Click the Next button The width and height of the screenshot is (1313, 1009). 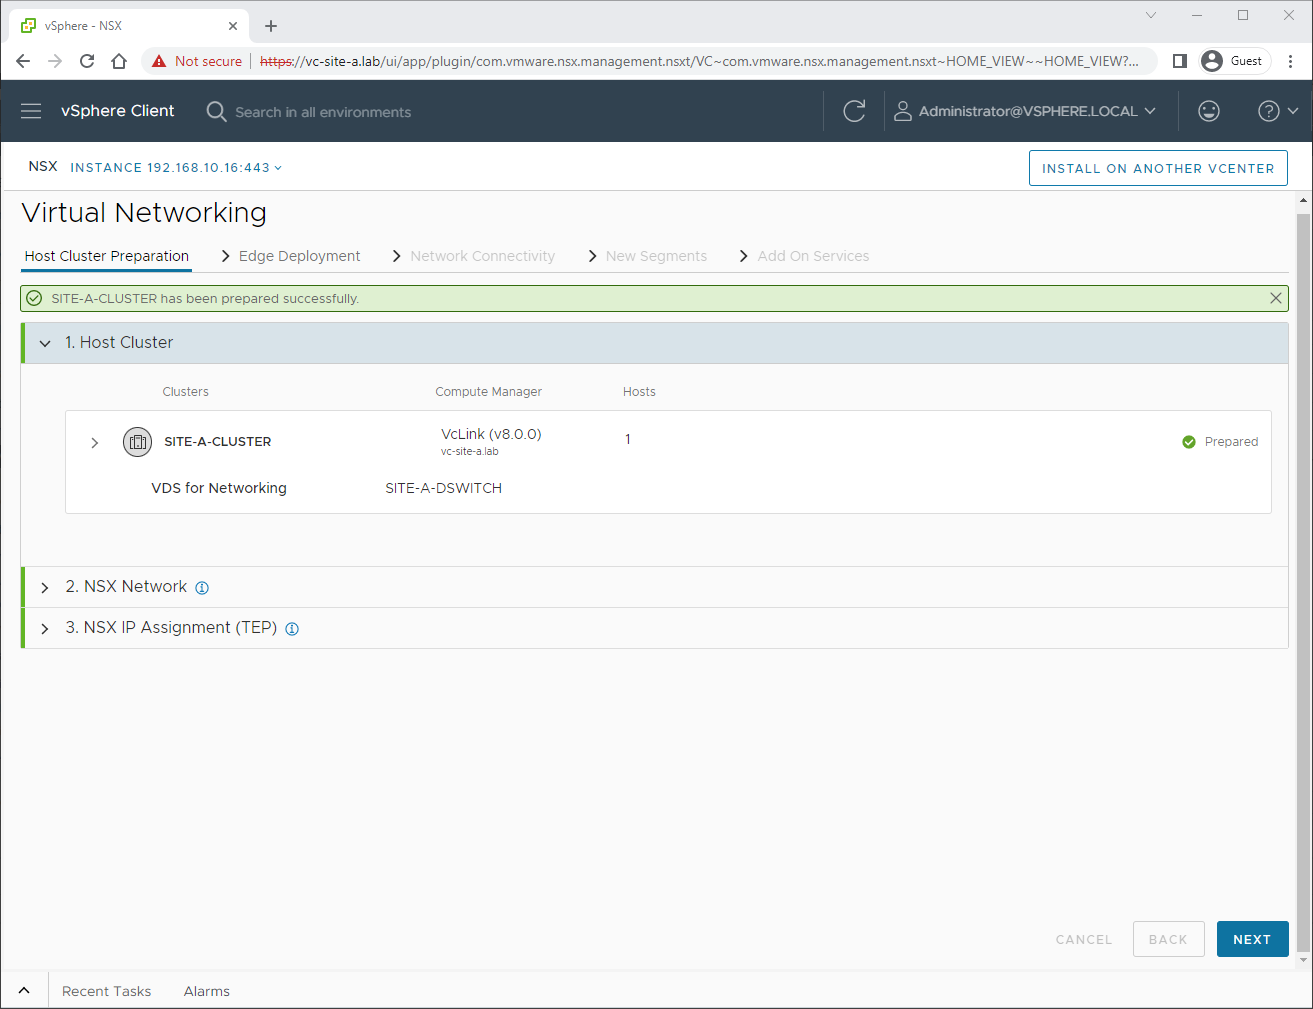click(1252, 939)
